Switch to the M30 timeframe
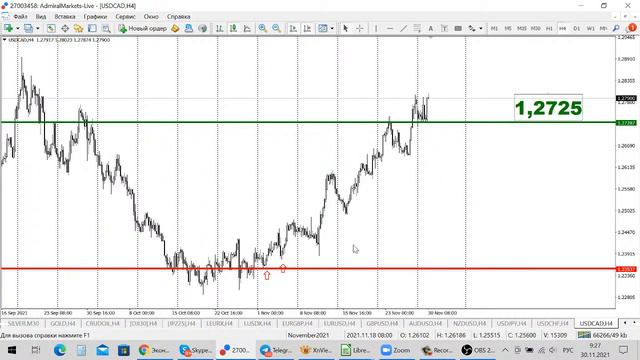640x360 pixels. [536, 28]
